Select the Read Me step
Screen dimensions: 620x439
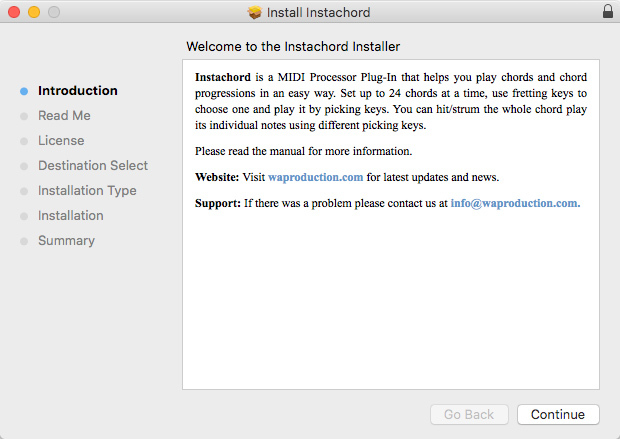coord(64,116)
